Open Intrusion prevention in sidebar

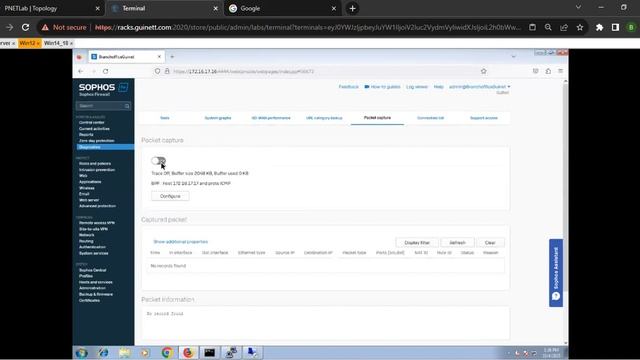click(x=97, y=169)
